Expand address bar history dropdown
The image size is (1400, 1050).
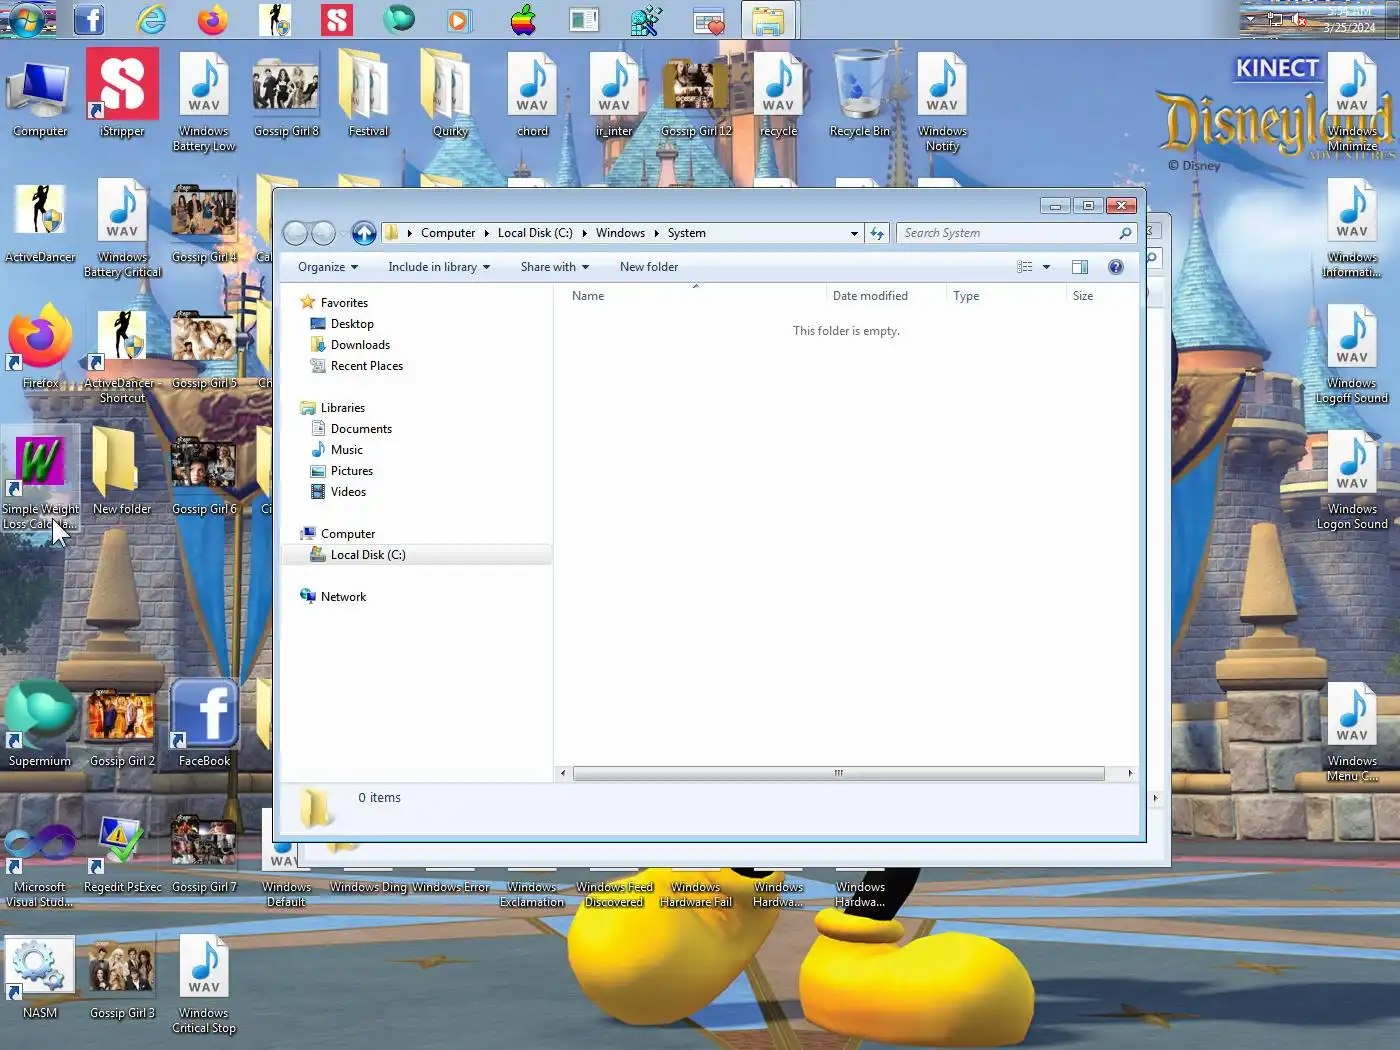[854, 233]
